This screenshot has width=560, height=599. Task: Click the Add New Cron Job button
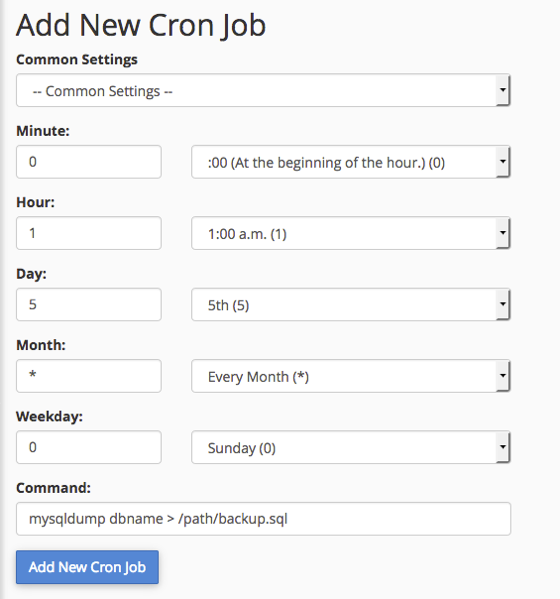pos(87,567)
